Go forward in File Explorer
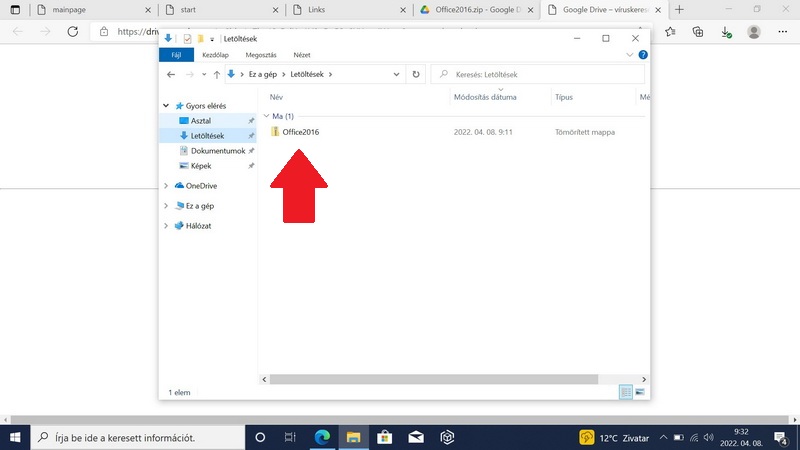Viewport: 800px width, 450px height. pyautogui.click(x=190, y=74)
